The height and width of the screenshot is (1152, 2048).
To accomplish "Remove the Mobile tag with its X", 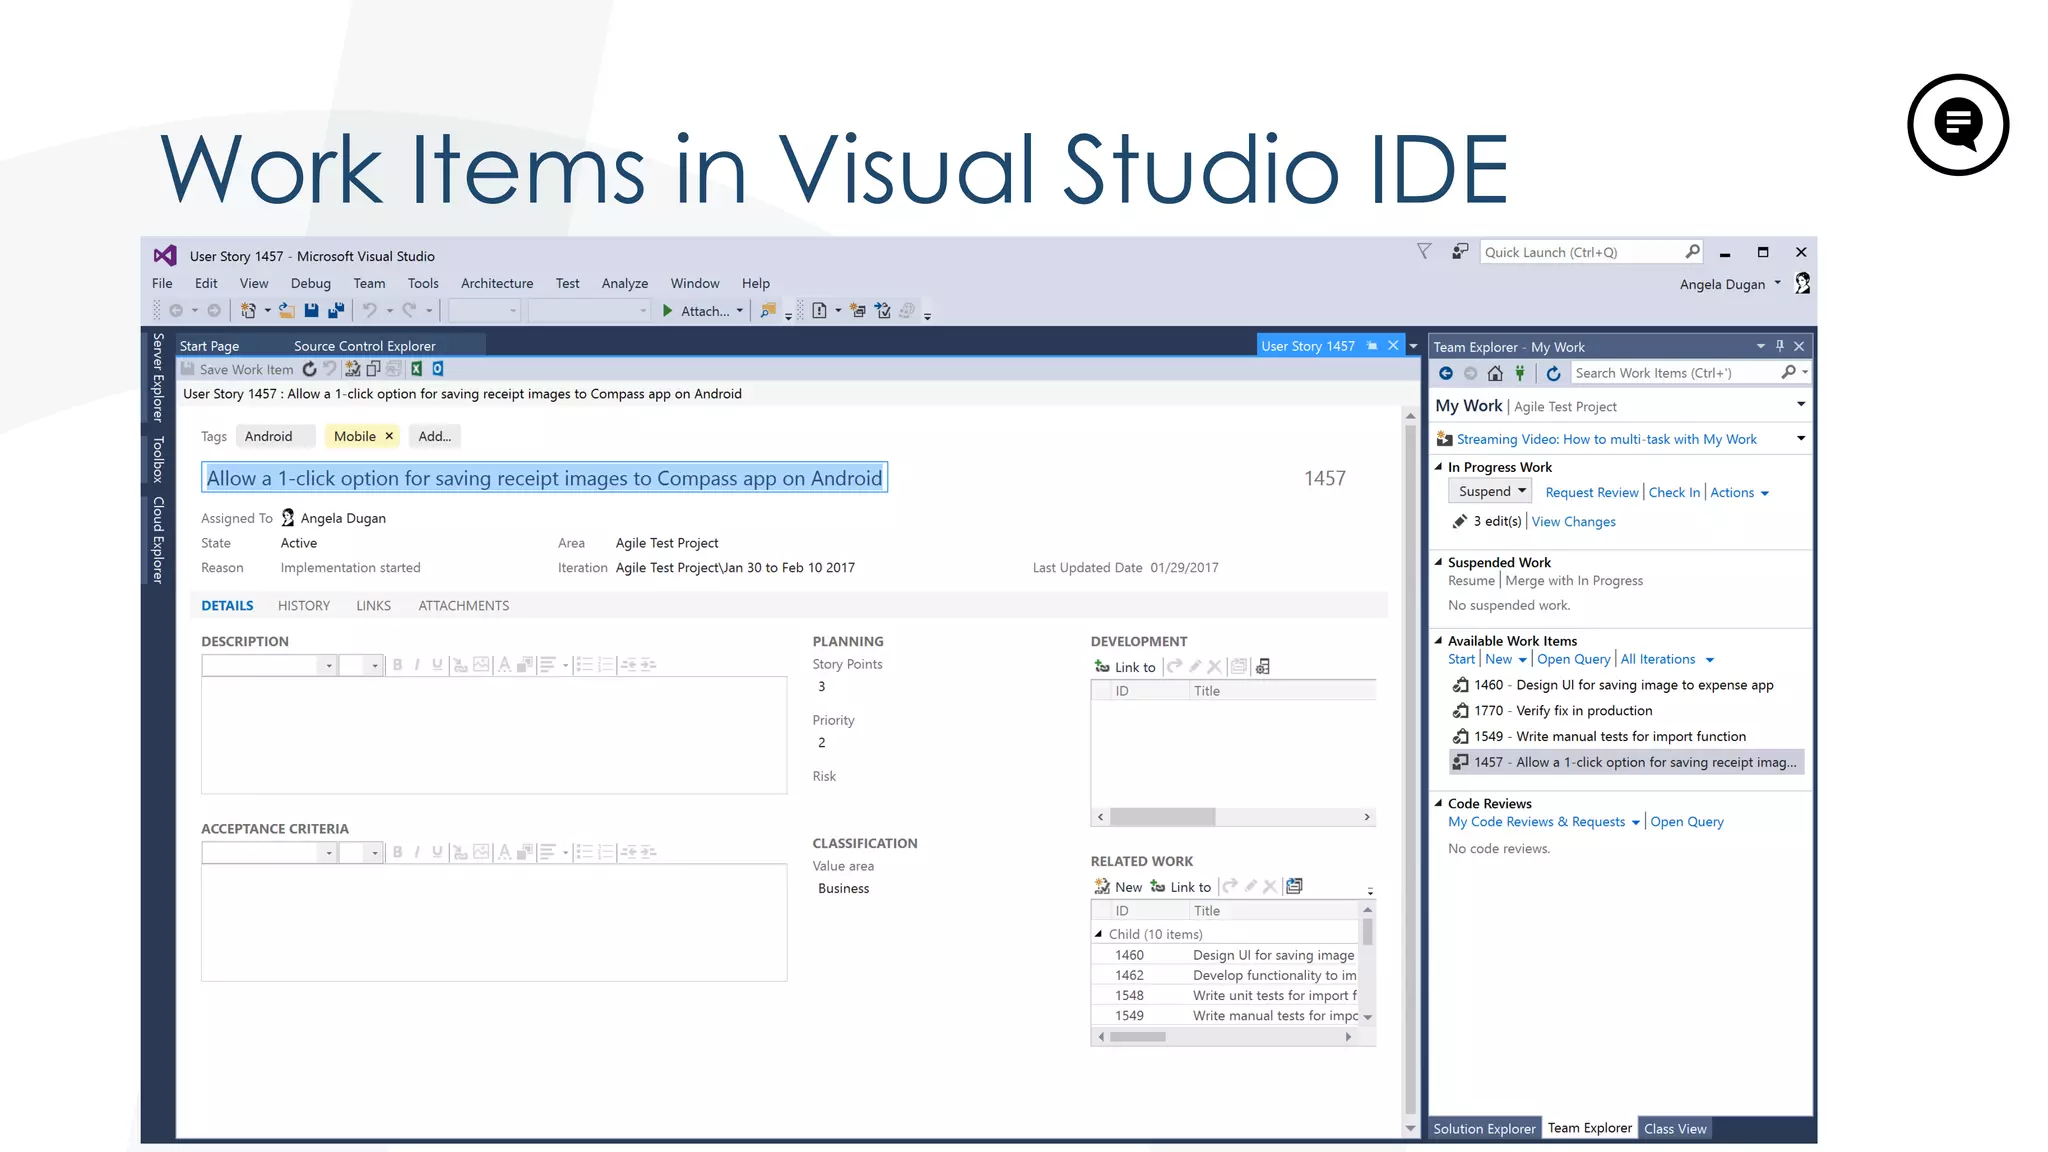I will 389,436.
